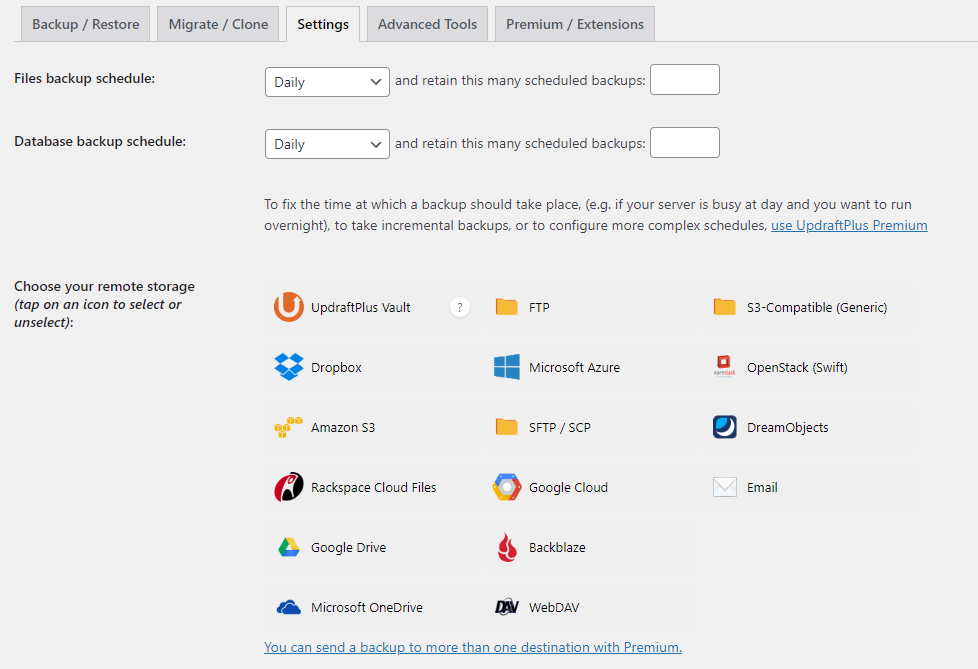Choose Microsoft OneDrive icon
The height and width of the screenshot is (669, 978).
[x=289, y=607]
